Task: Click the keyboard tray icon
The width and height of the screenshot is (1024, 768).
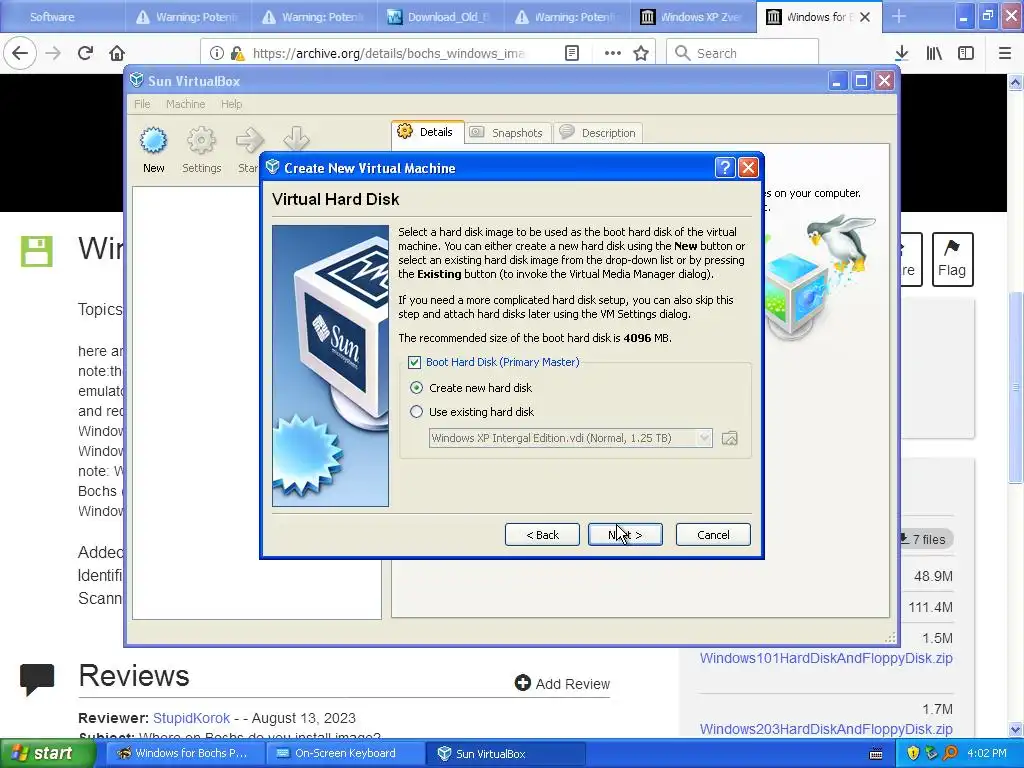Action: 876,754
